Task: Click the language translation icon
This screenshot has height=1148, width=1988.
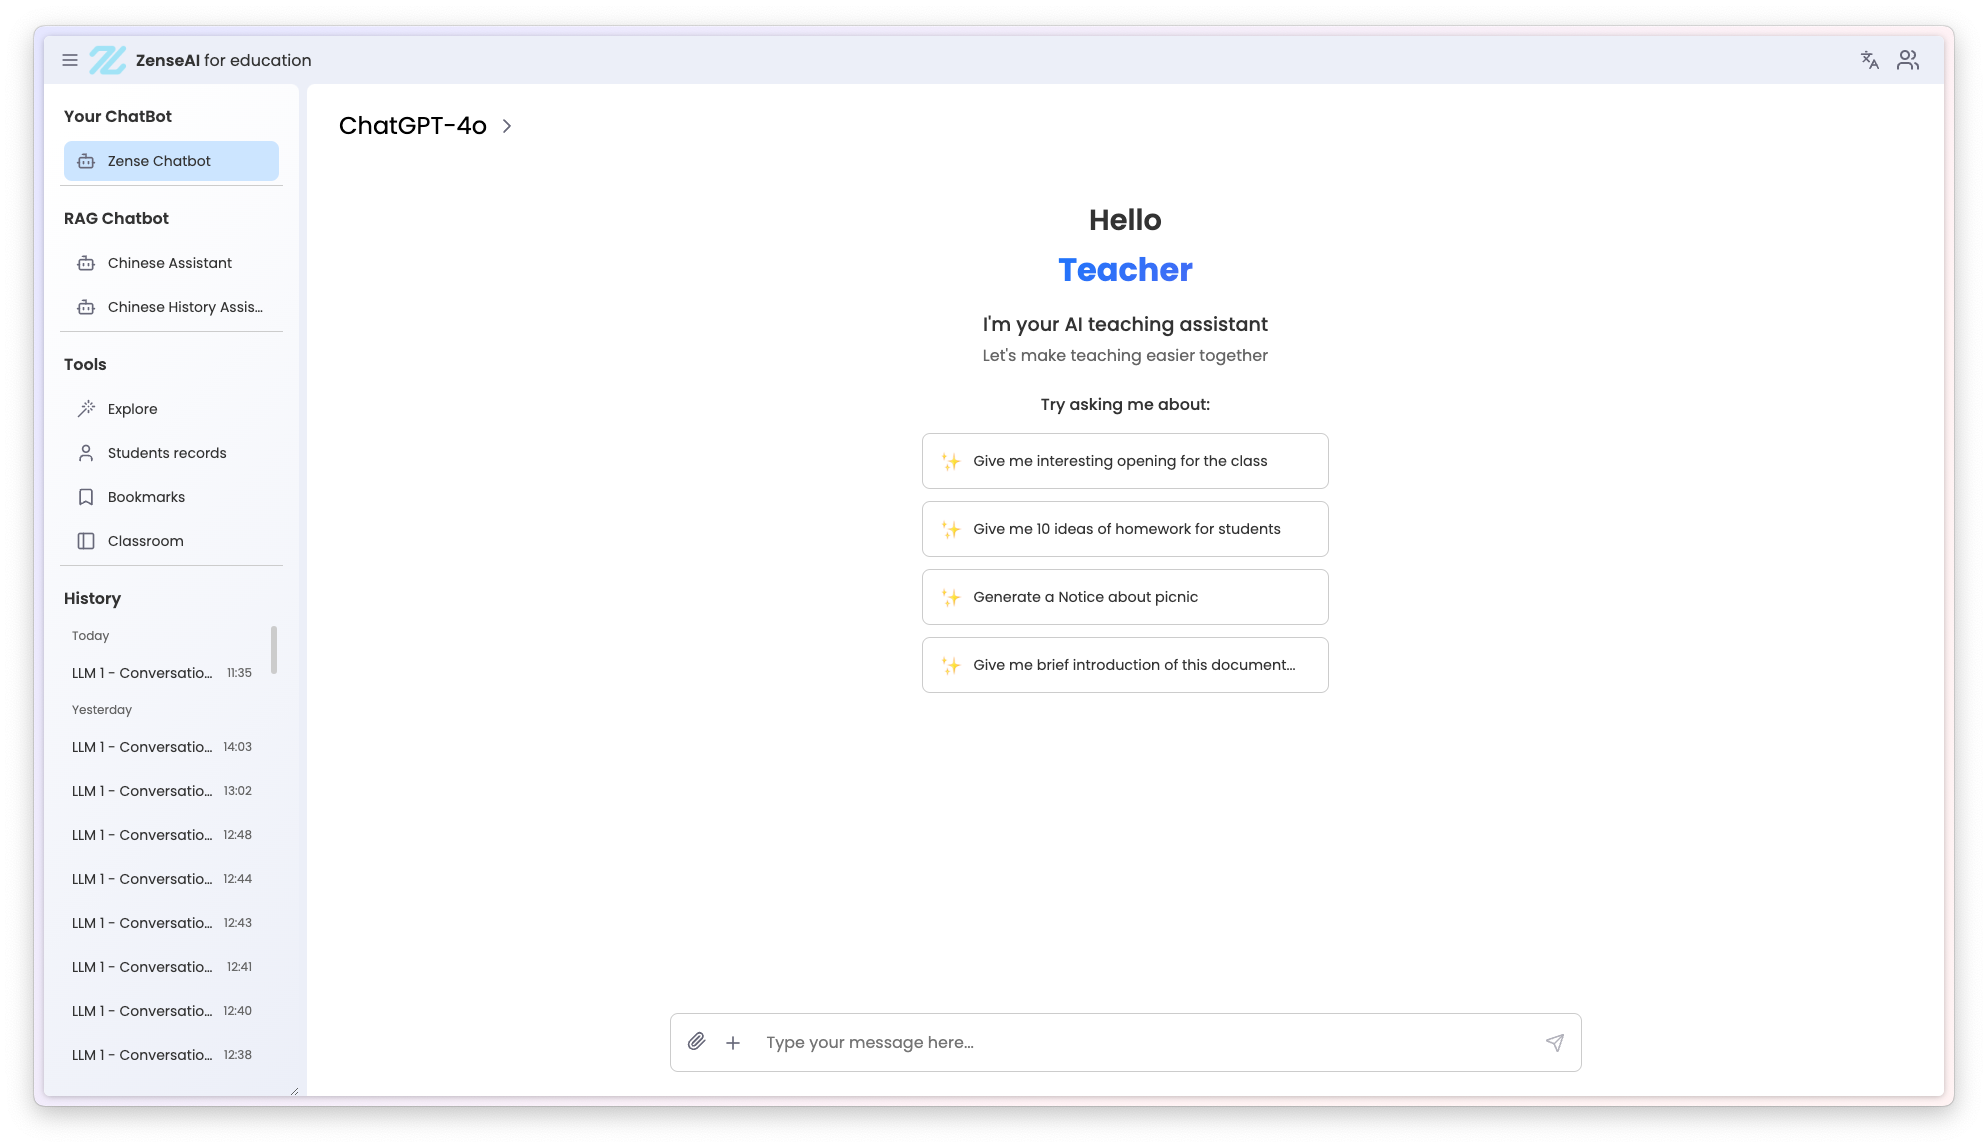Action: pyautogui.click(x=1869, y=60)
